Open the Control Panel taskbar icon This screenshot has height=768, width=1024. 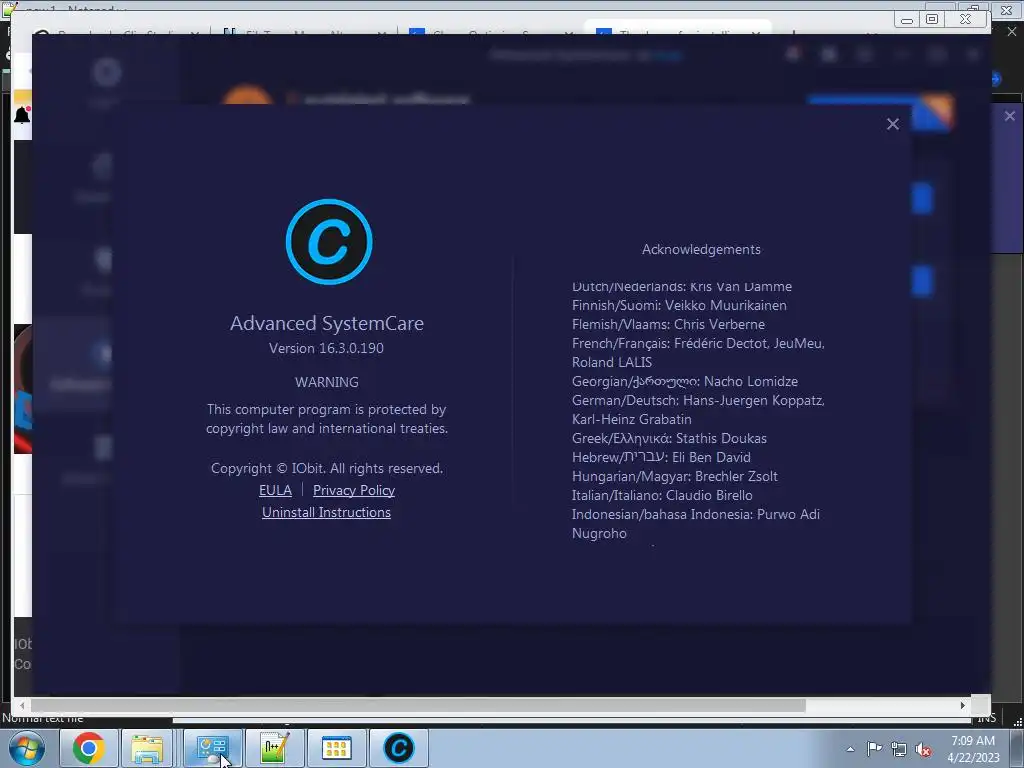[x=212, y=748]
